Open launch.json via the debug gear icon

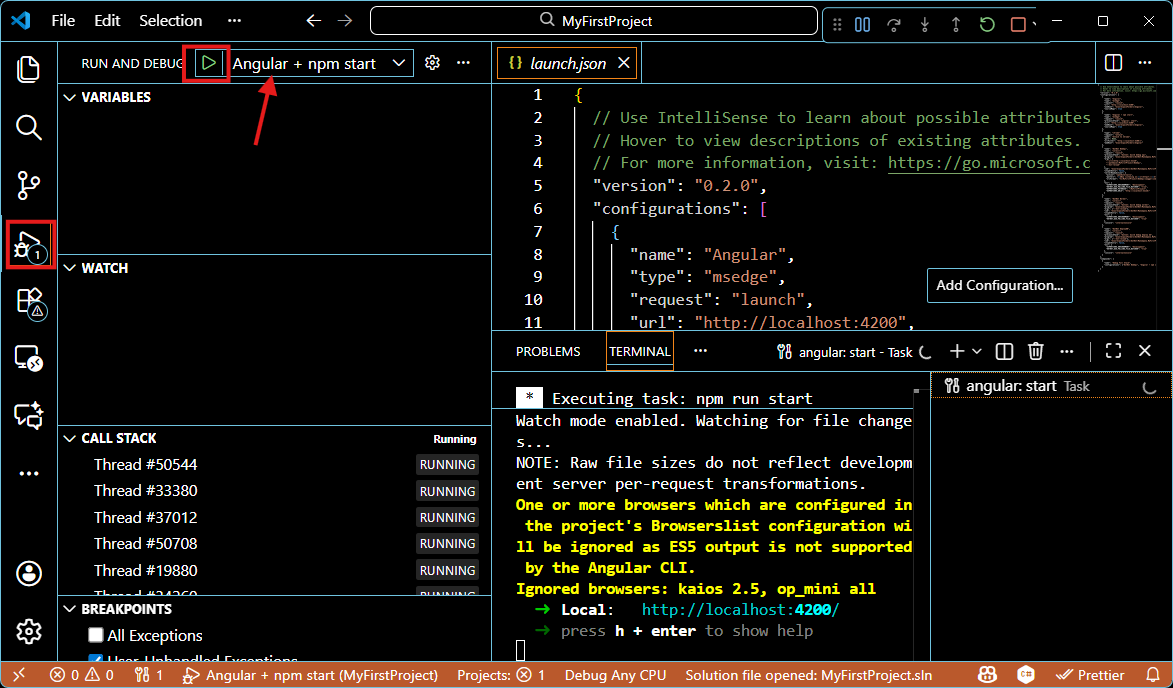coord(432,63)
